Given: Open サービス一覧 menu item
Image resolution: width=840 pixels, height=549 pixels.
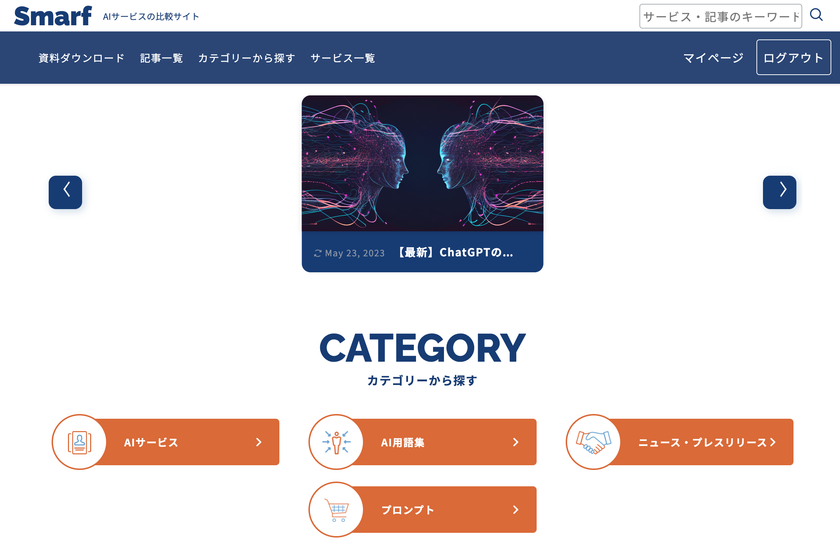Looking at the screenshot, I should point(342,58).
